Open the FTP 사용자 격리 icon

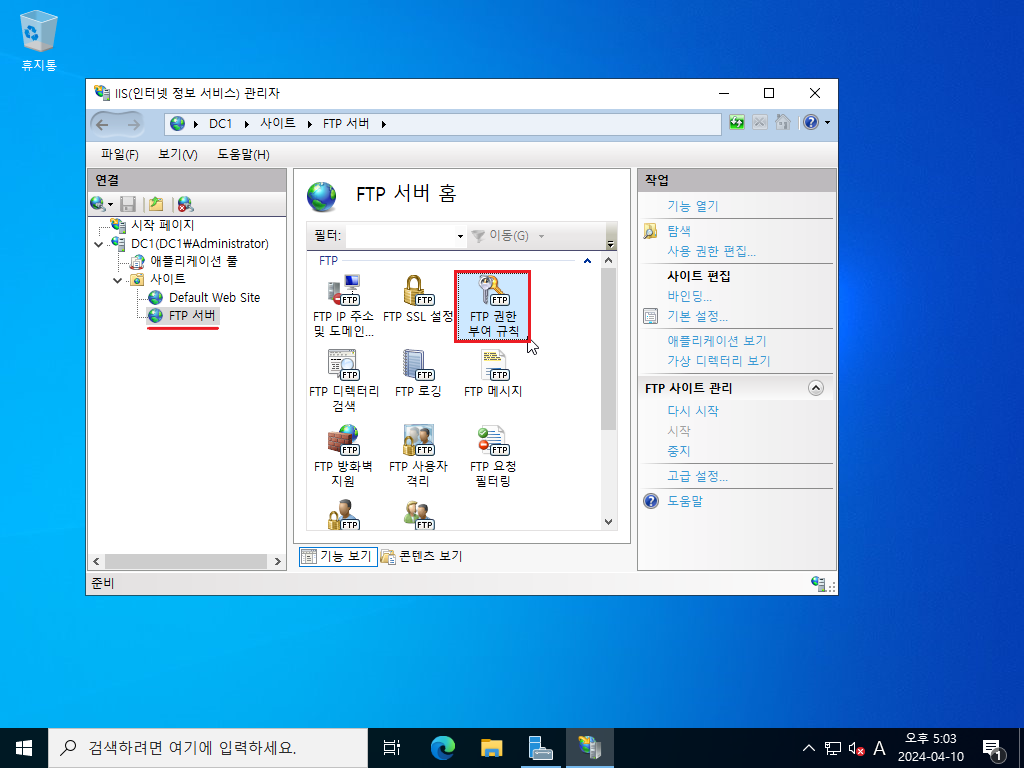tap(418, 456)
